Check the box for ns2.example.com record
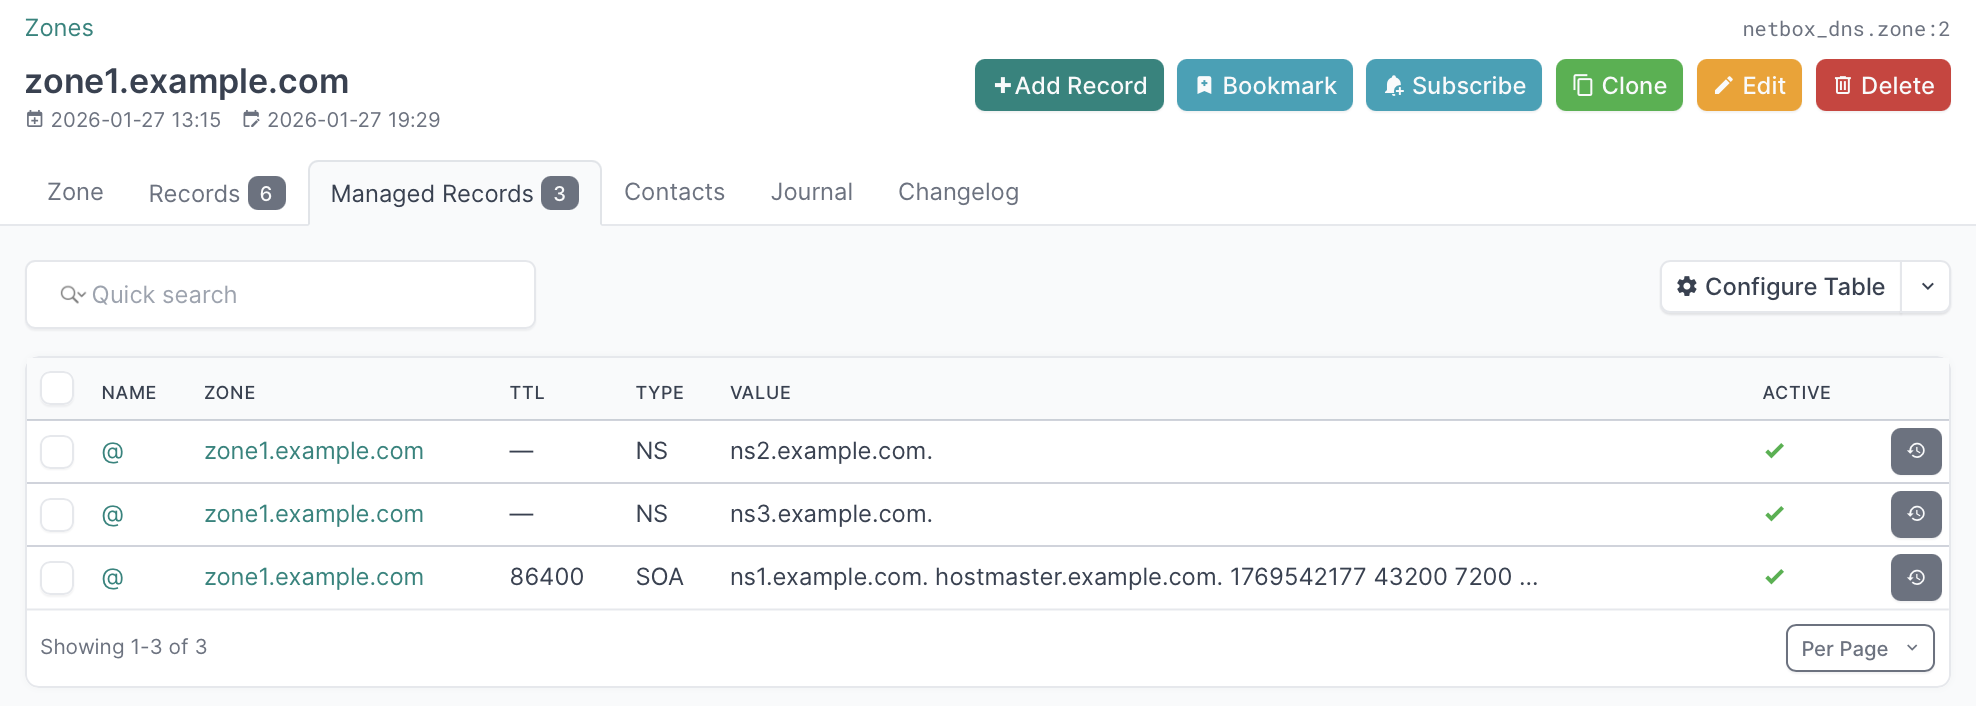The height and width of the screenshot is (706, 1976). [57, 451]
